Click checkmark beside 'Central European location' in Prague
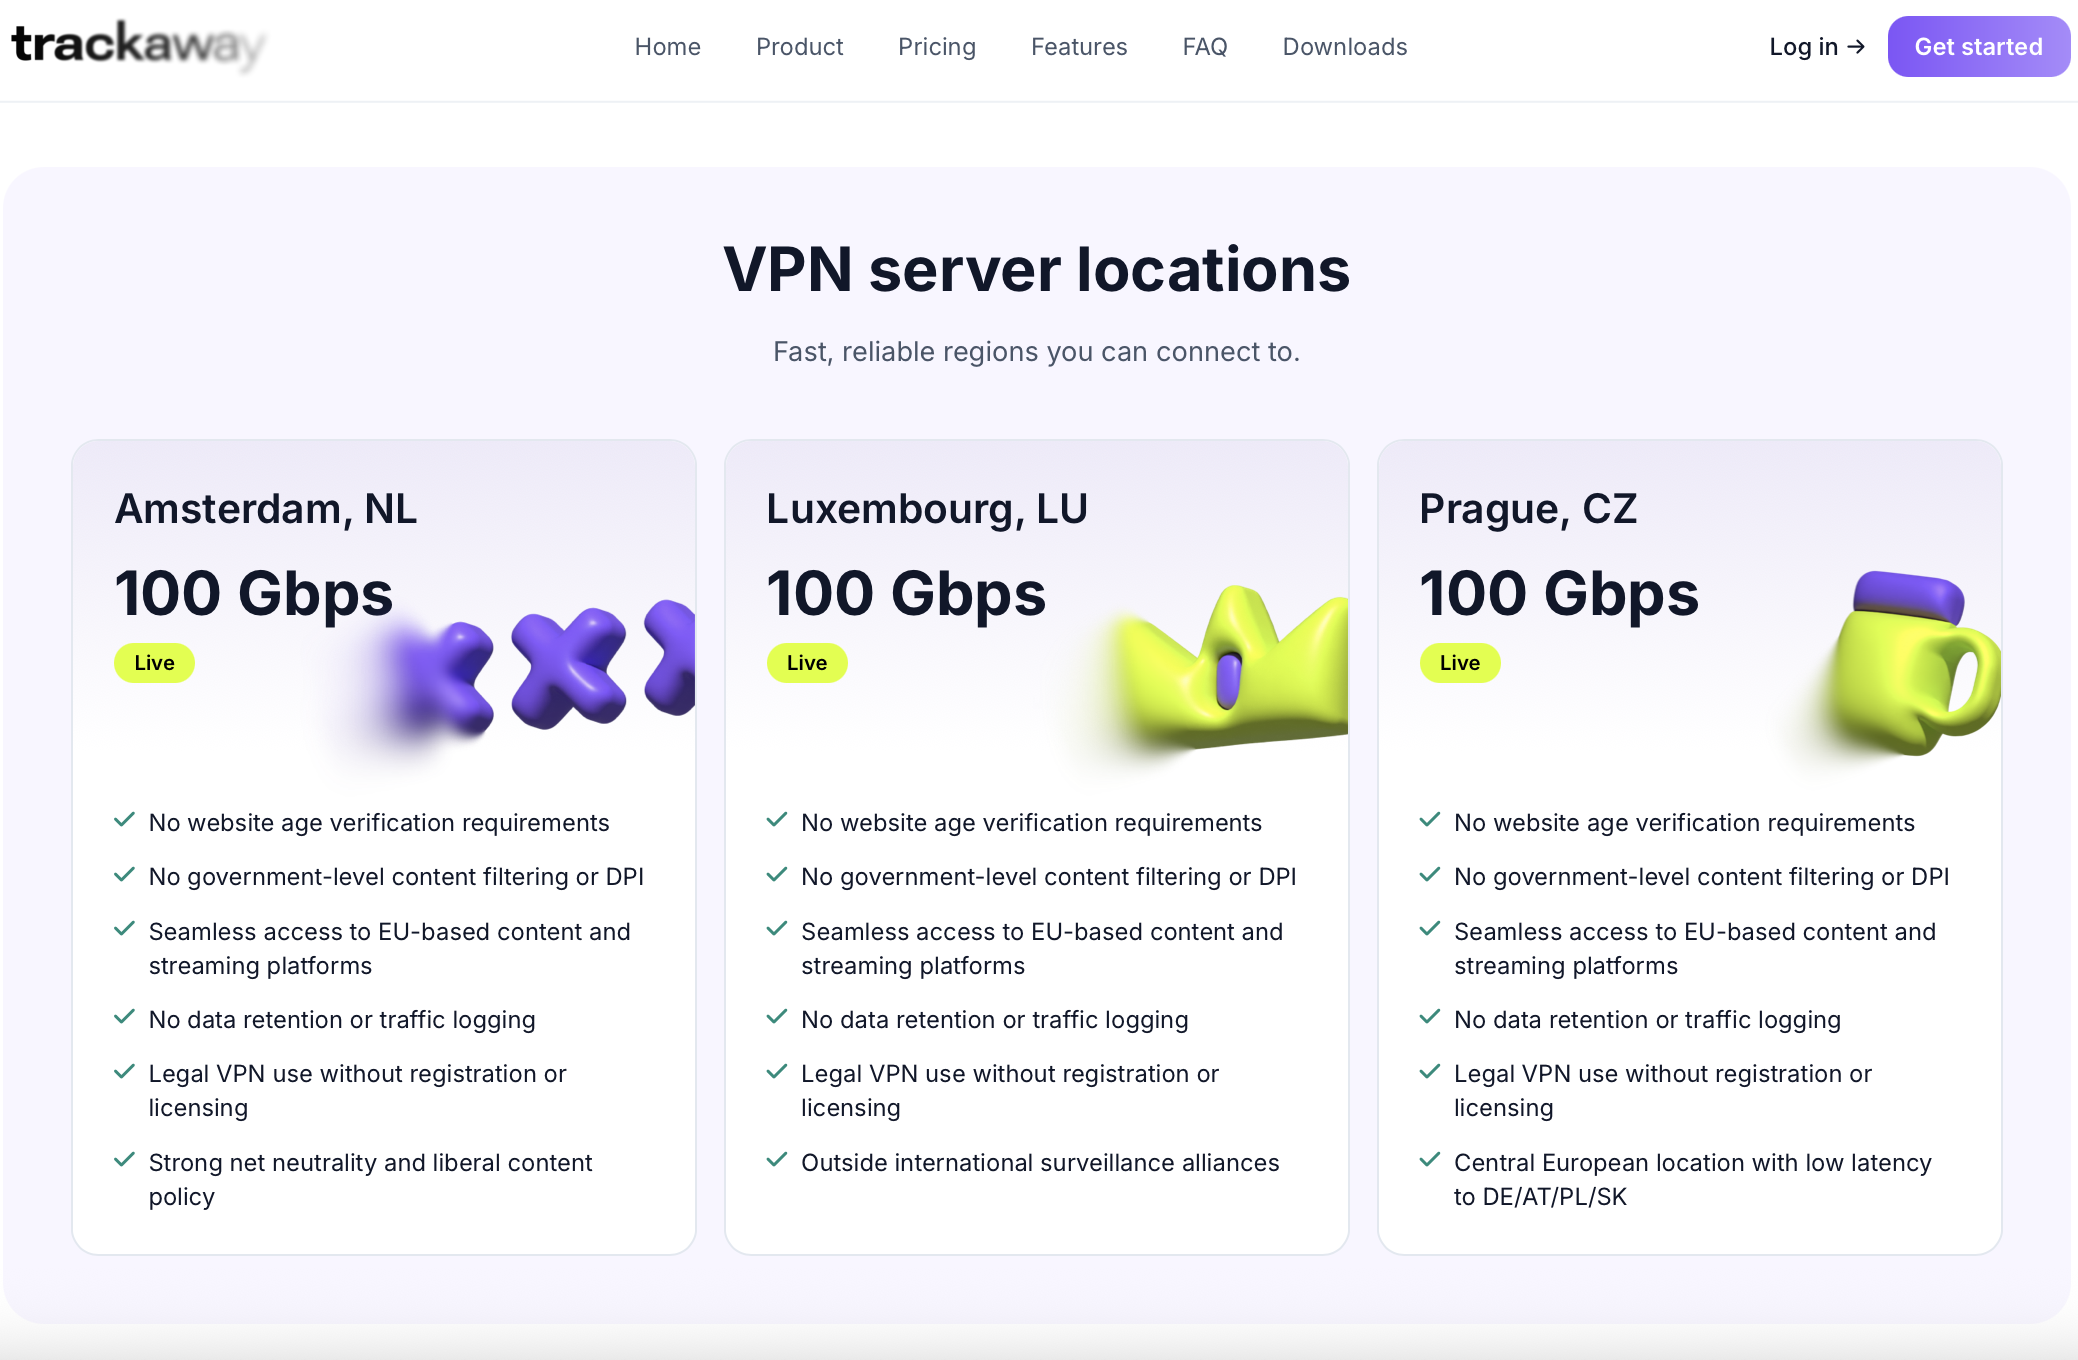 1430,1160
